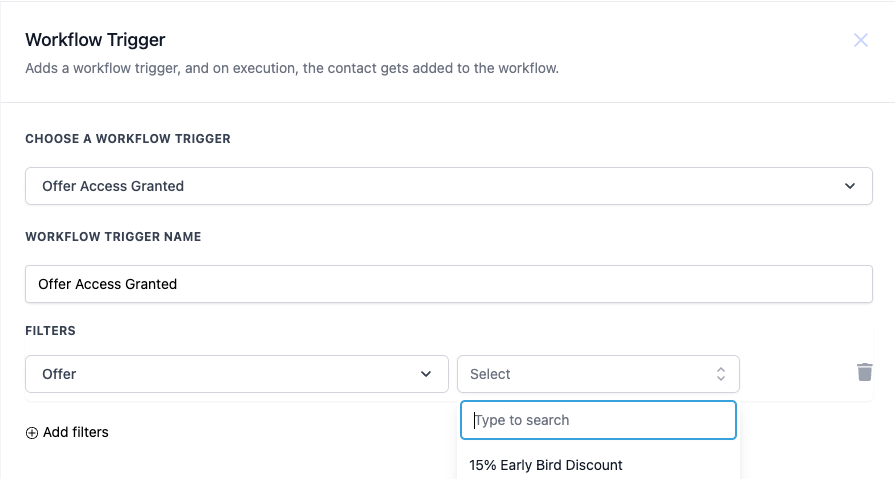Expand the Offer filter type dropdown
Image resolution: width=895 pixels, height=479 pixels.
tap(236, 374)
